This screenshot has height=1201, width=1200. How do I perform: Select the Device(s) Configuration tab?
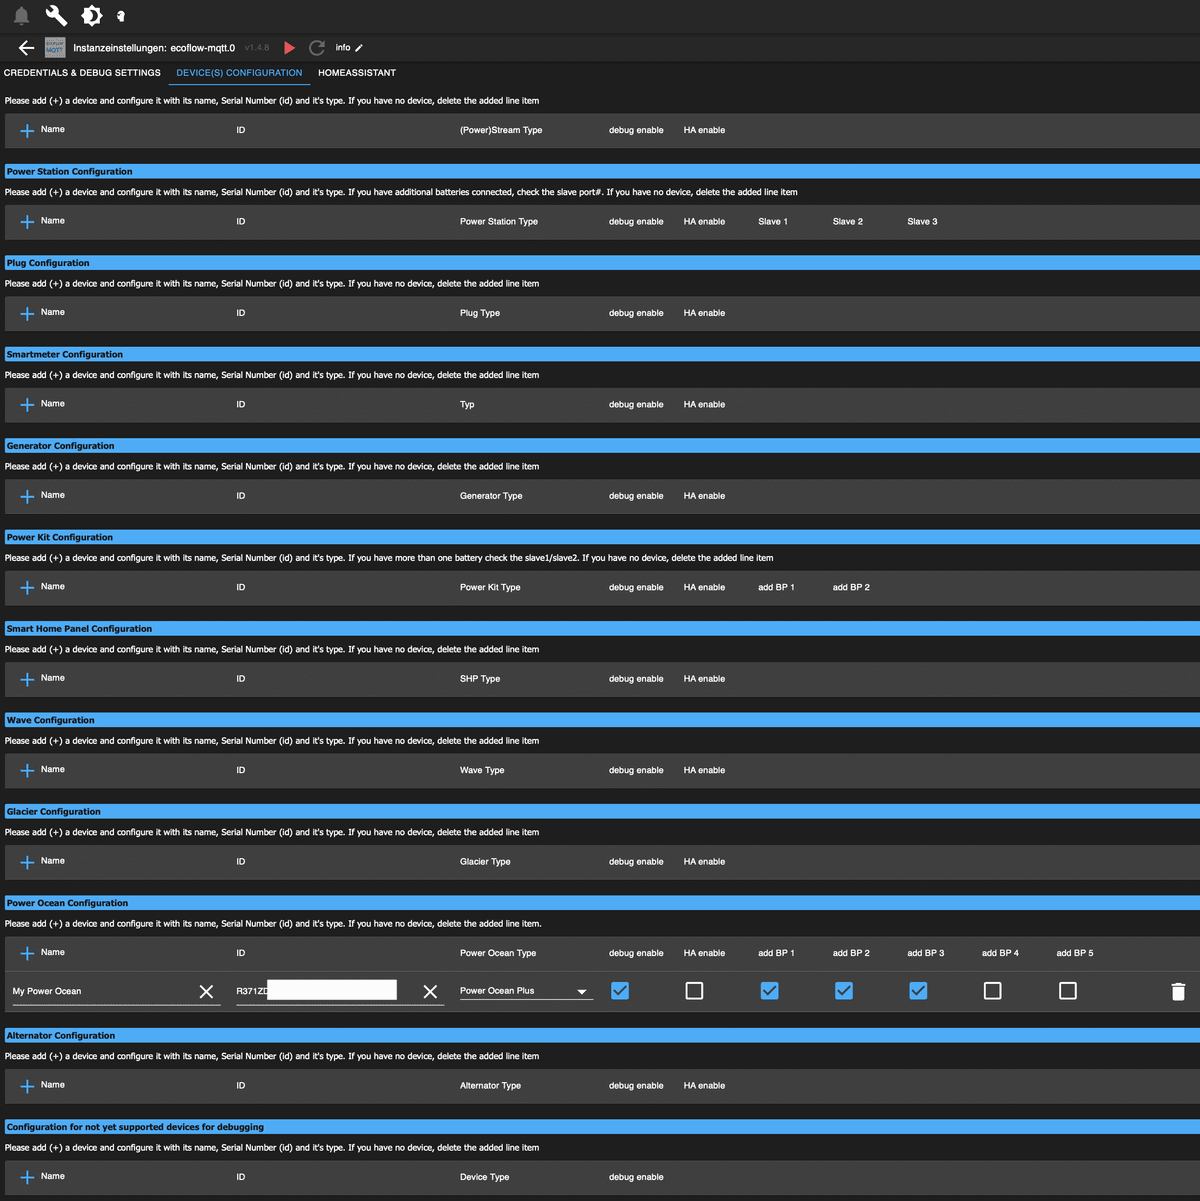click(x=239, y=73)
